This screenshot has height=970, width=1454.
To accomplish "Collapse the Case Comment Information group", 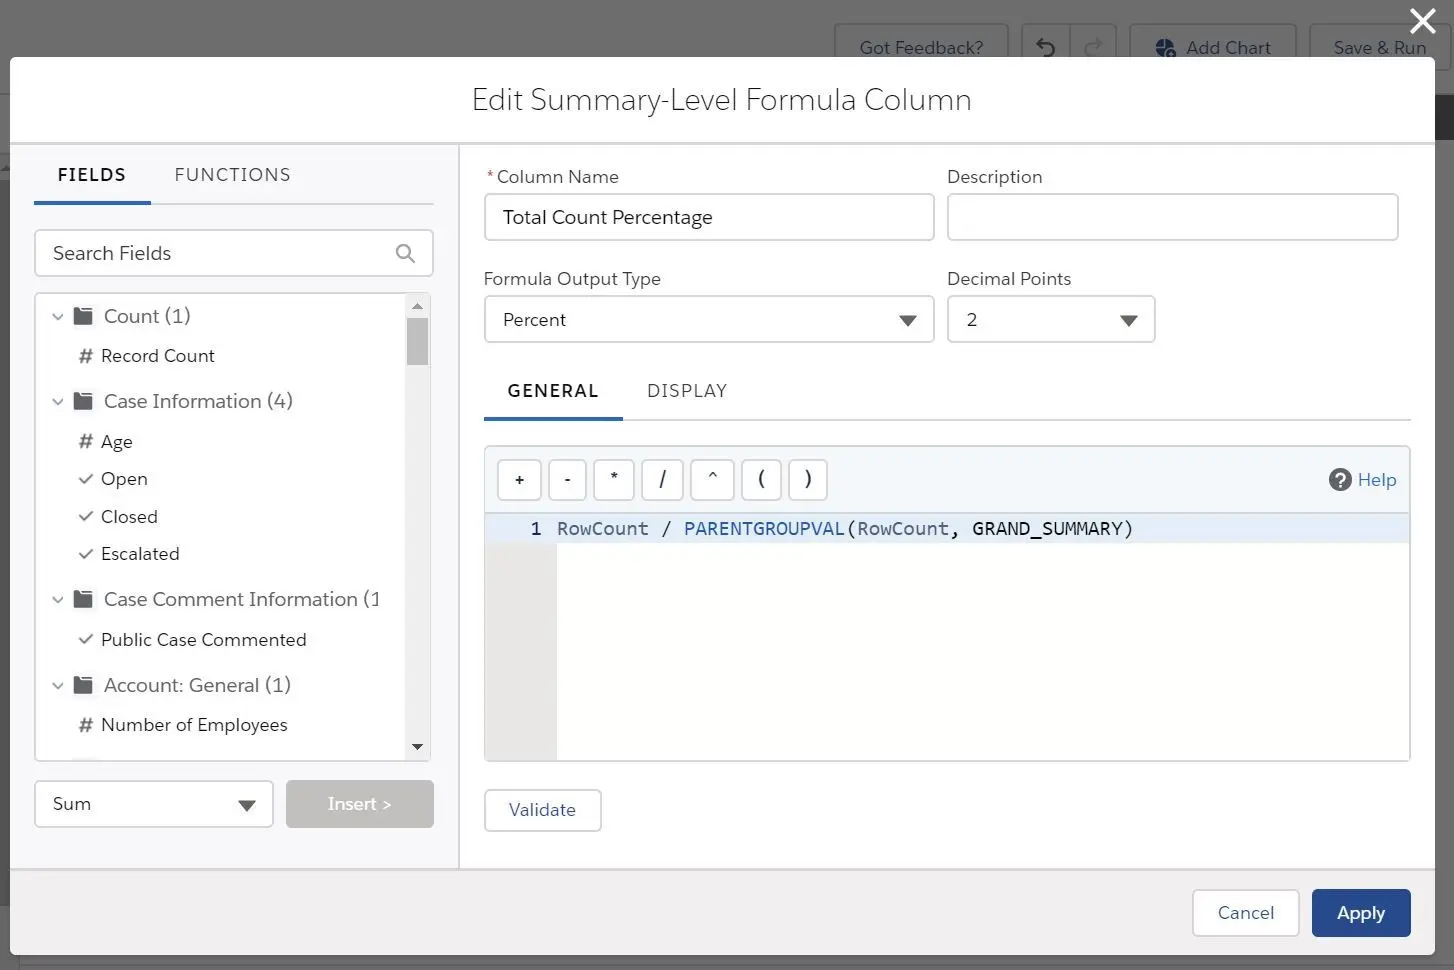I will click(58, 600).
